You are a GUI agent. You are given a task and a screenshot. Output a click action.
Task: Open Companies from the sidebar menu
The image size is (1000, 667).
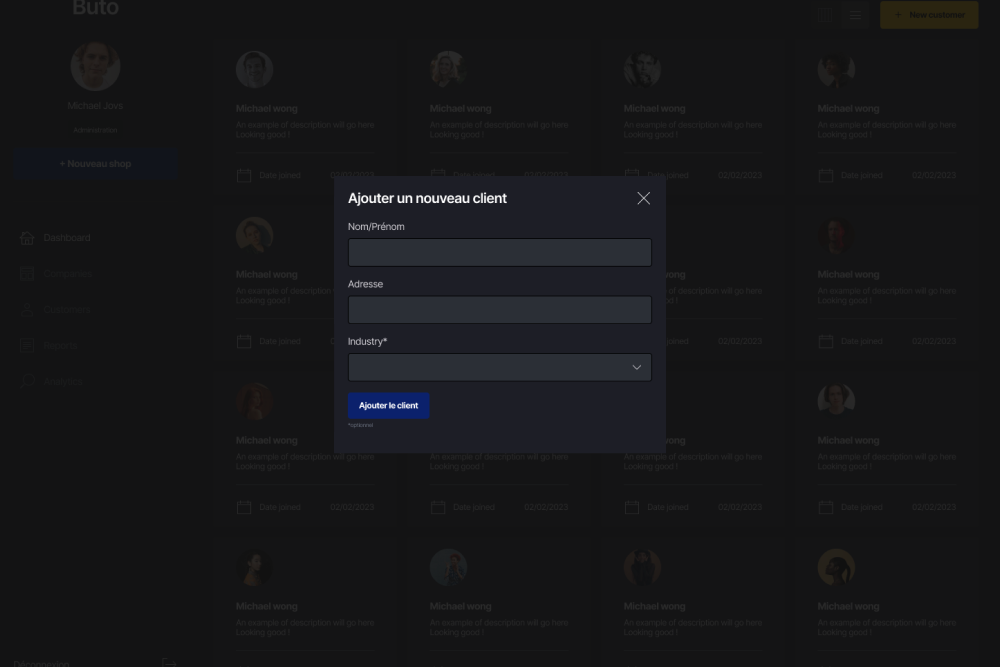[x=67, y=274]
